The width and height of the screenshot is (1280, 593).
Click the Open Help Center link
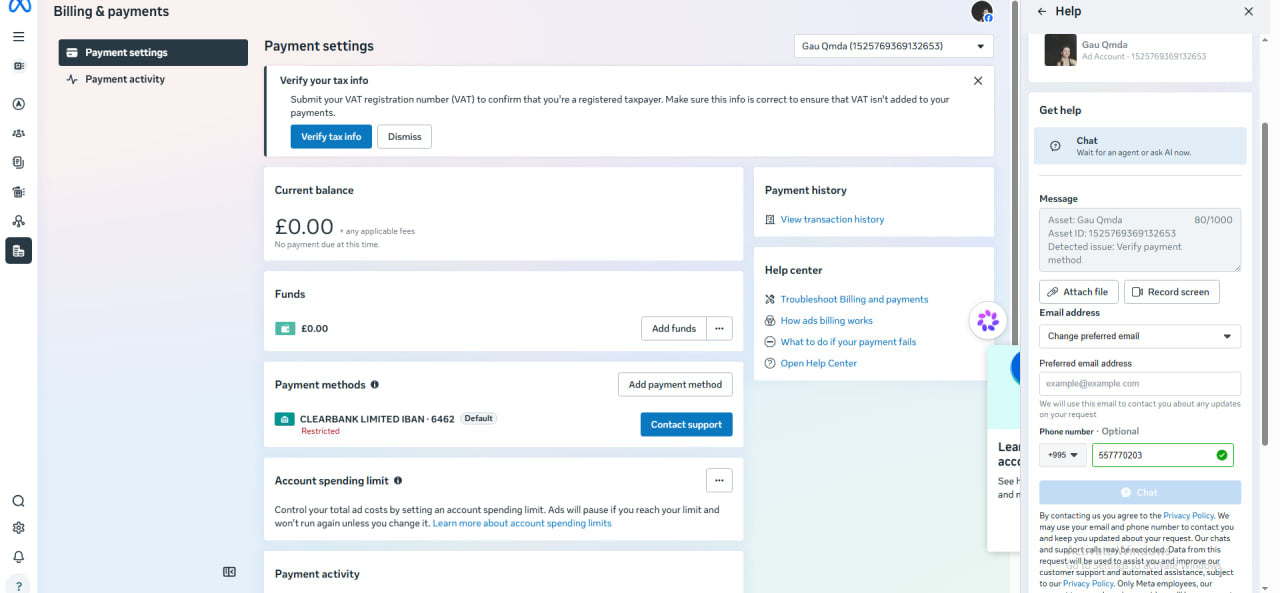tap(818, 363)
